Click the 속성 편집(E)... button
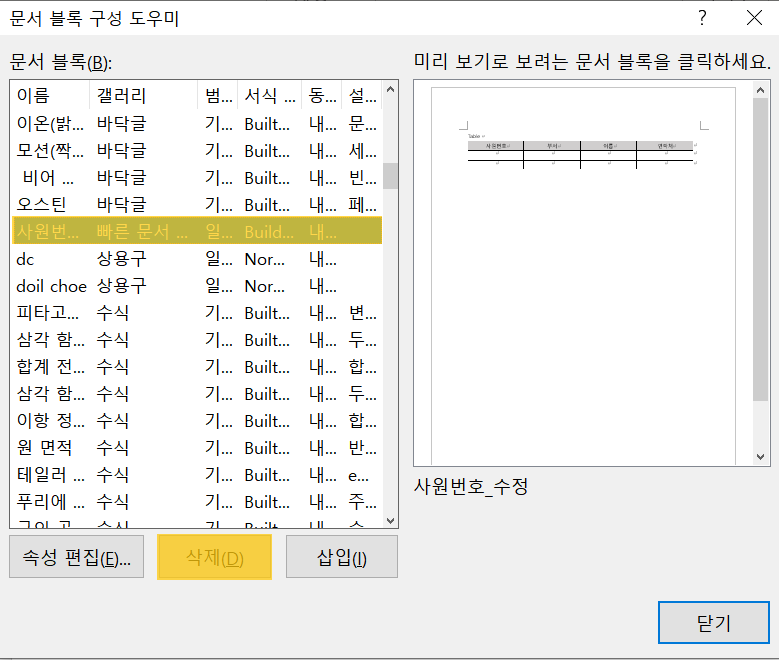 [77, 557]
